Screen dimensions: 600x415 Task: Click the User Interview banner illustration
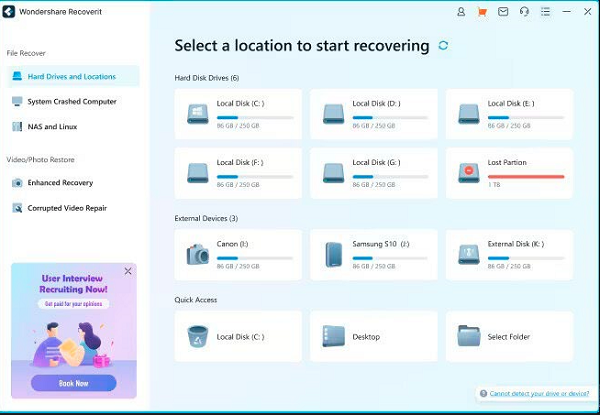click(73, 343)
